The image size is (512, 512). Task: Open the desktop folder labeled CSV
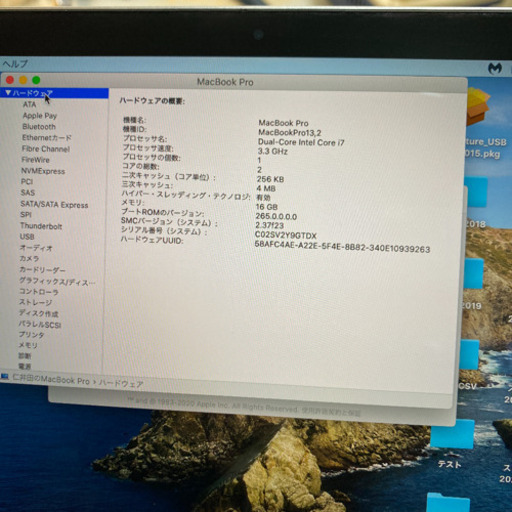469,354
